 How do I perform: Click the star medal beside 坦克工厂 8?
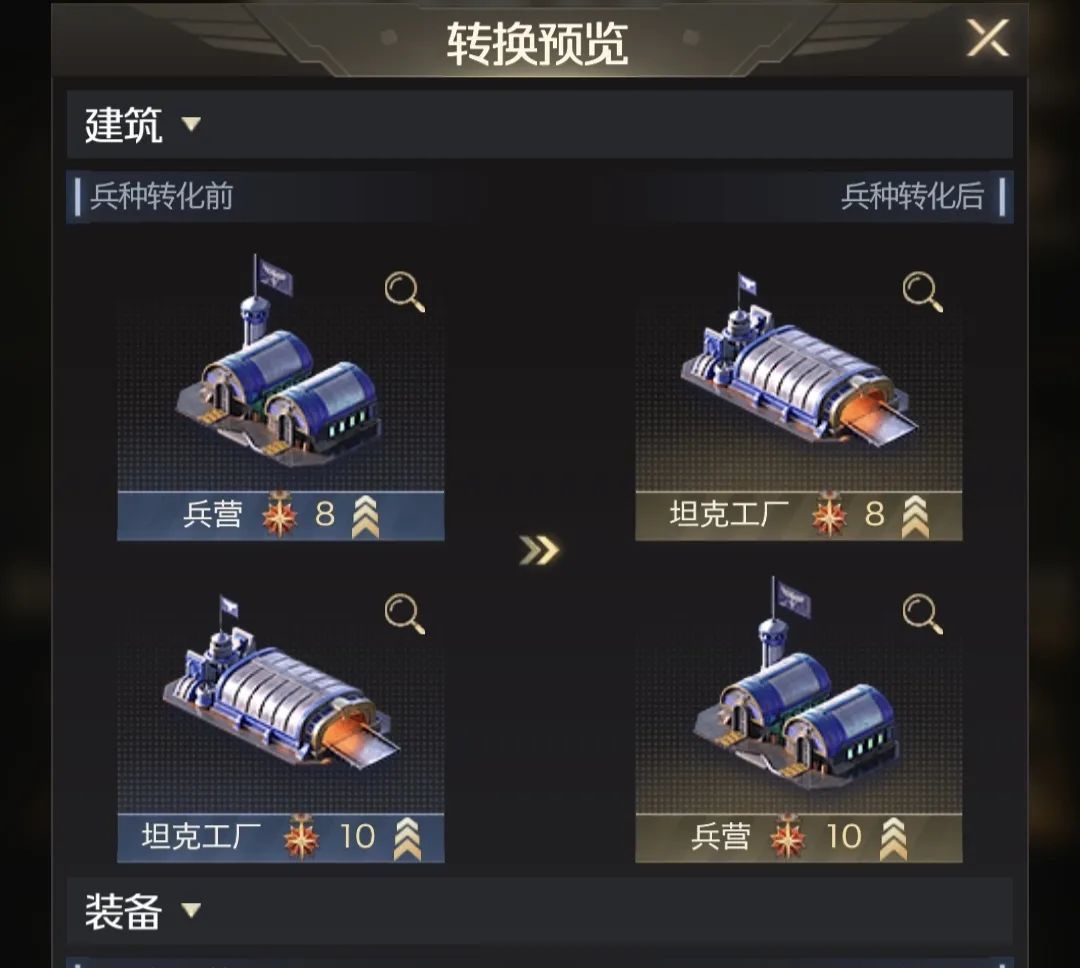click(829, 514)
